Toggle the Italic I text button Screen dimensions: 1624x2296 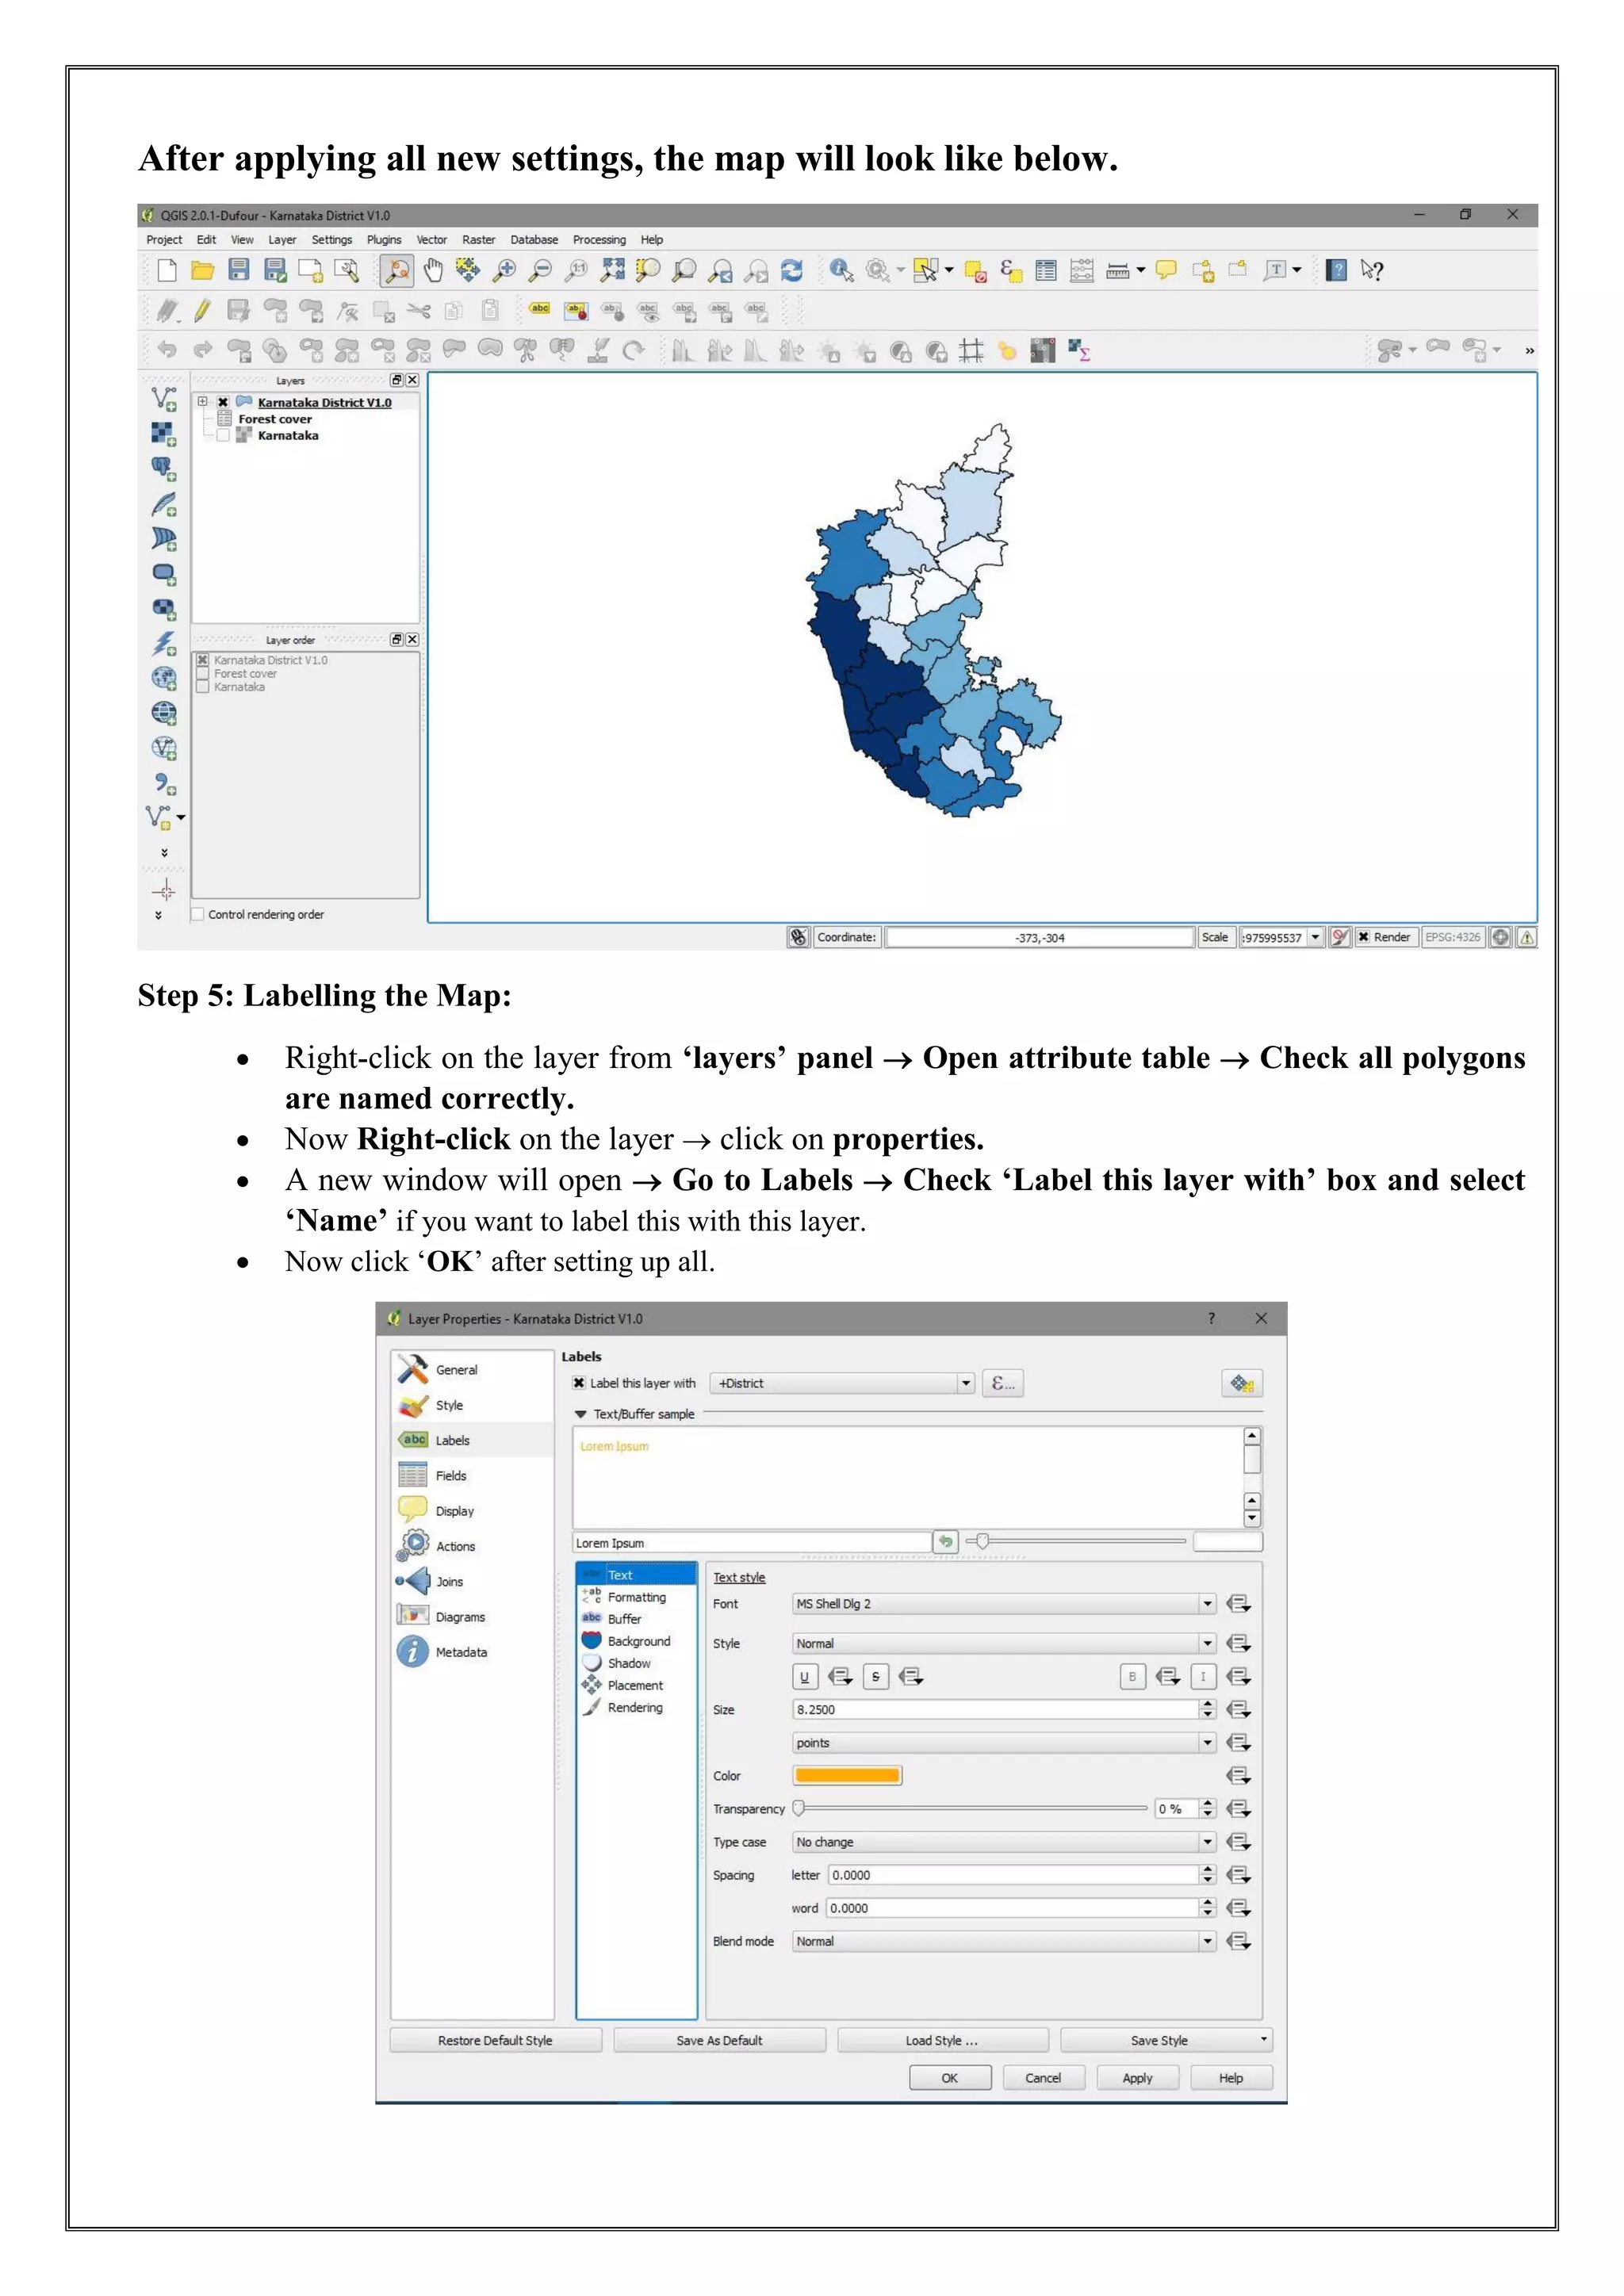1203,1677
